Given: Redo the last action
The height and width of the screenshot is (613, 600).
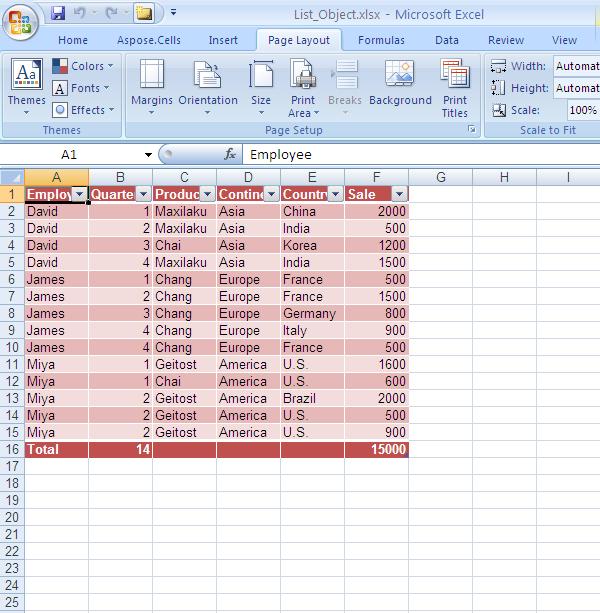Looking at the screenshot, I should [x=111, y=13].
